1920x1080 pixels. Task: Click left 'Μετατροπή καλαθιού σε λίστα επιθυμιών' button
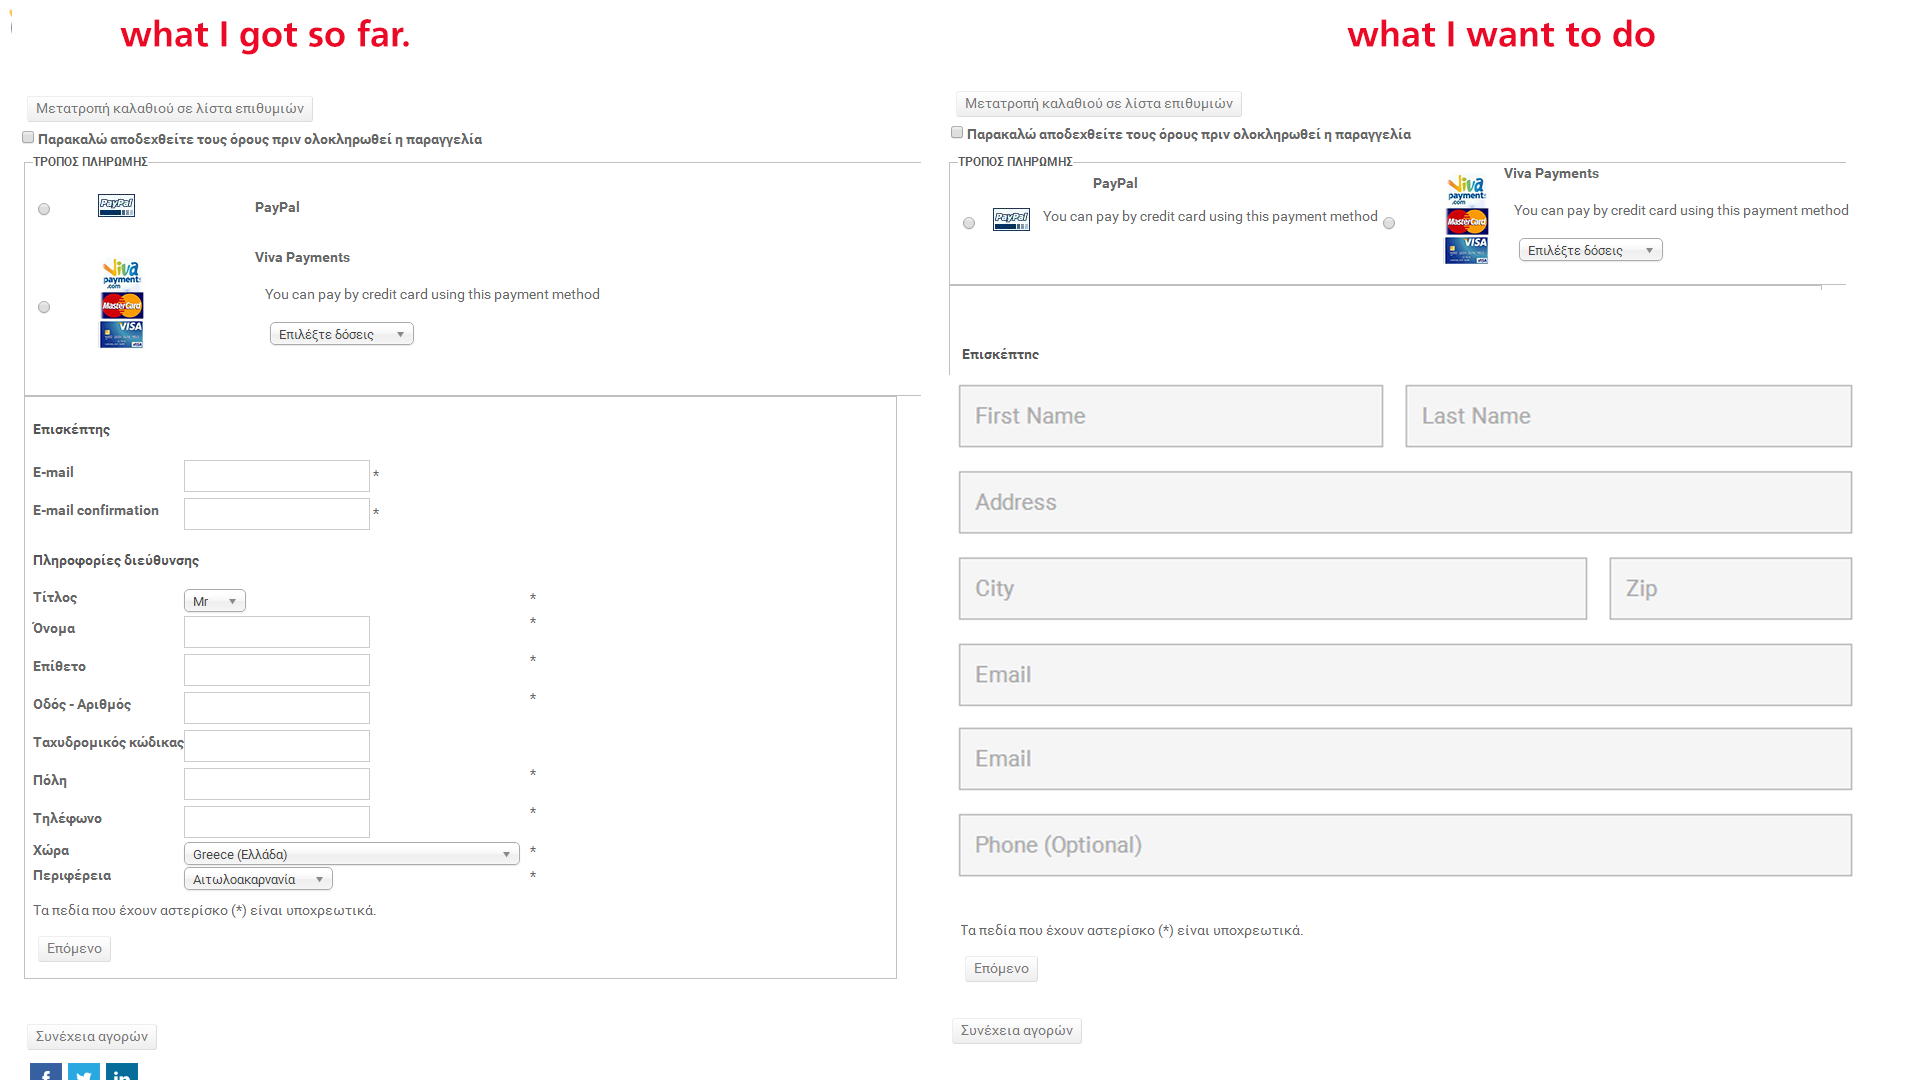pos(170,108)
